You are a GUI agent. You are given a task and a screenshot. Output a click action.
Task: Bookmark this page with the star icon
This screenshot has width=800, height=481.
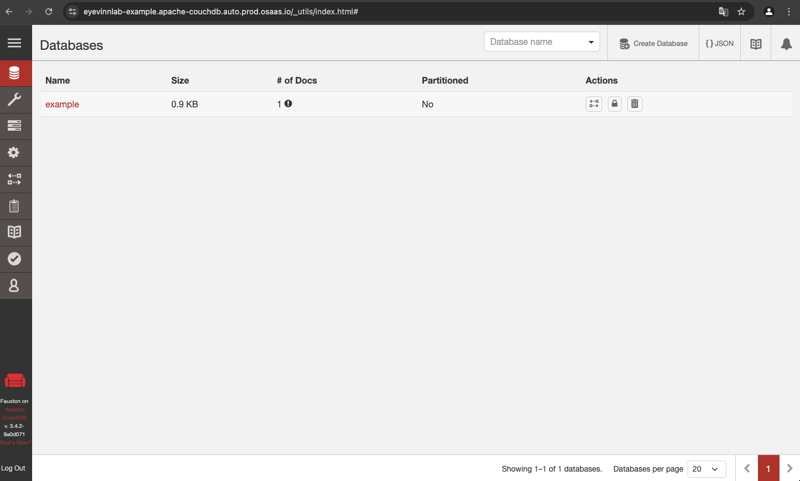(x=741, y=11)
